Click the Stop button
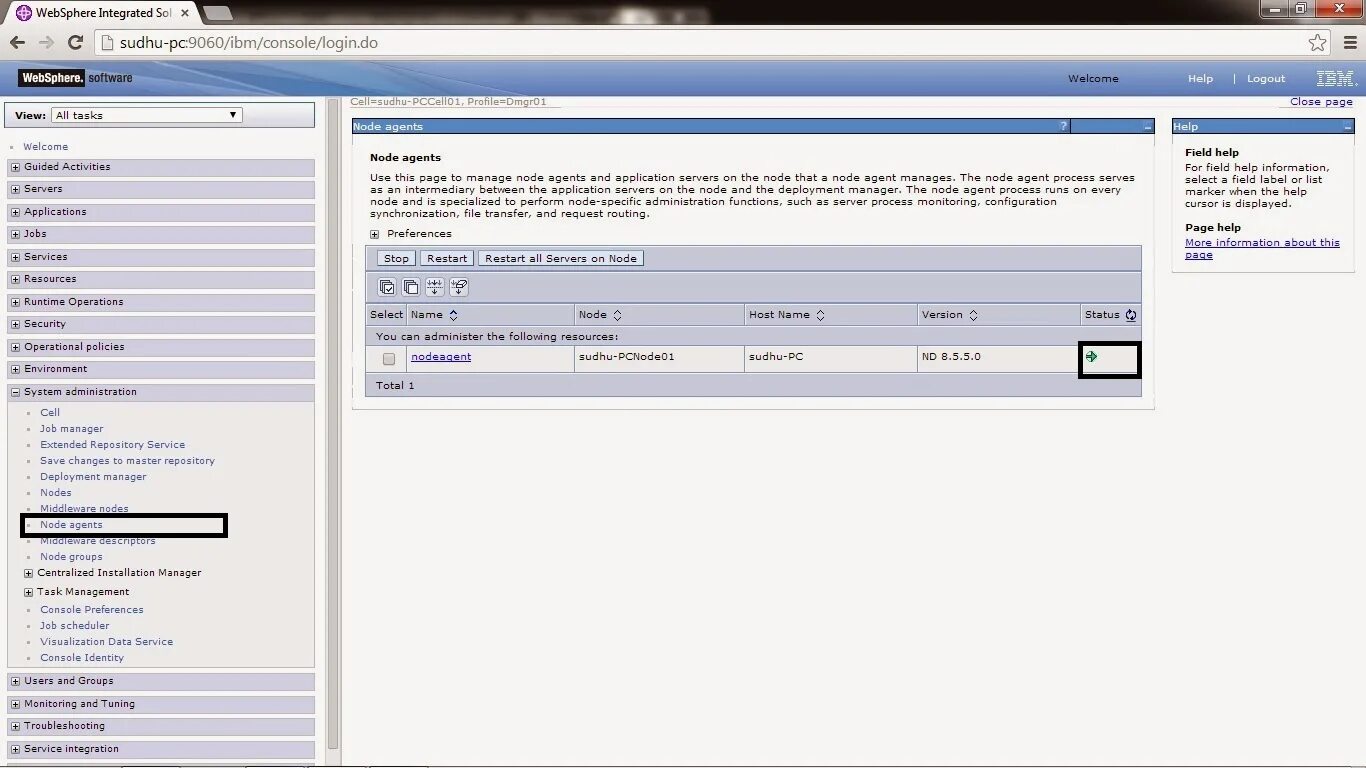Viewport: 1366px width, 768px height. click(396, 258)
